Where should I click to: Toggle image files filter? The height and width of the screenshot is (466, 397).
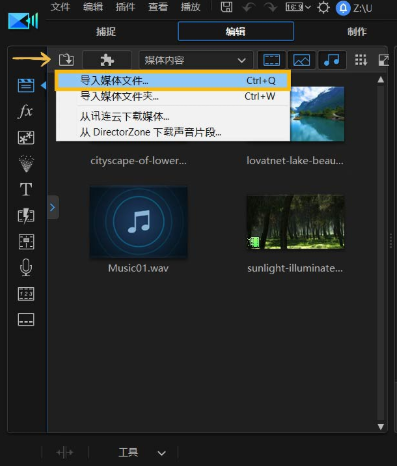coord(301,60)
